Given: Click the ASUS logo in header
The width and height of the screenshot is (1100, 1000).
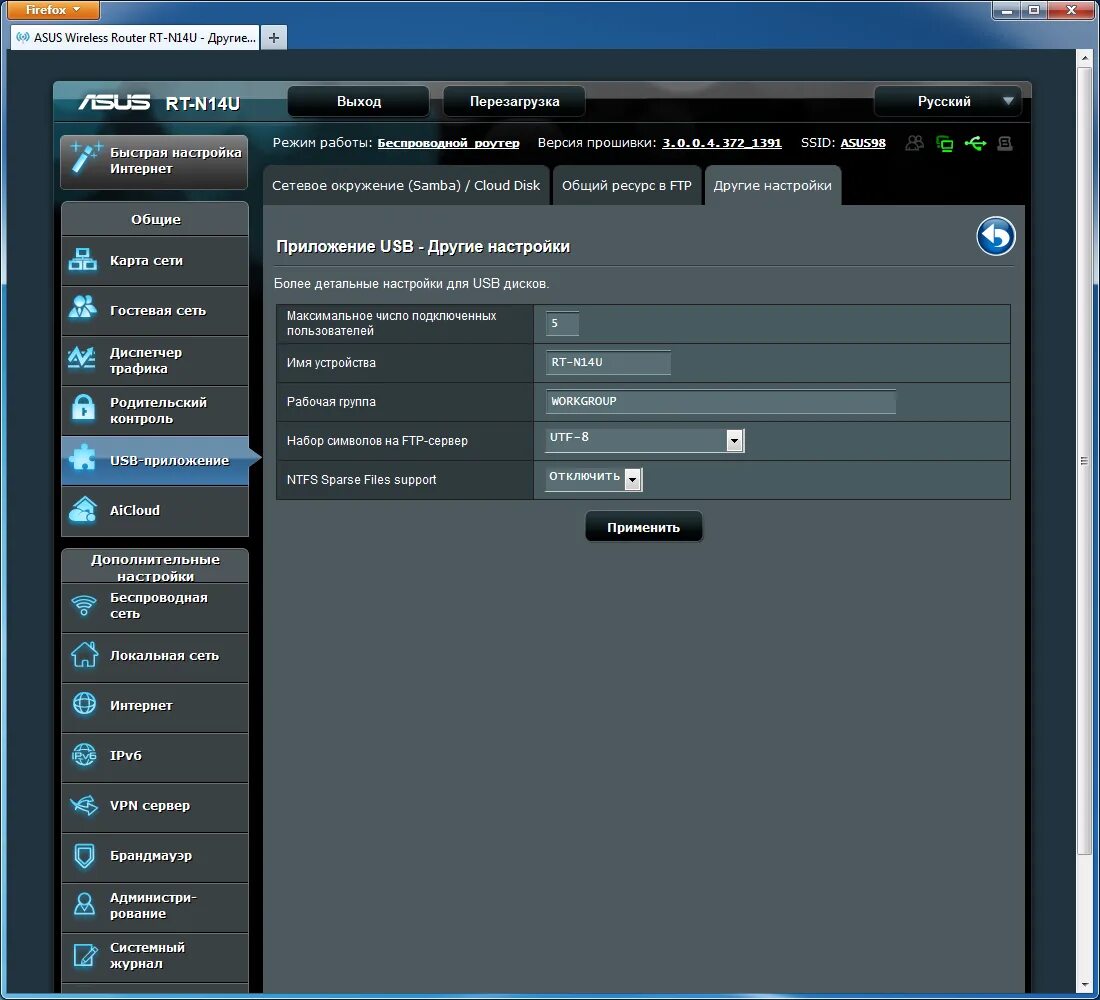Looking at the screenshot, I should click(114, 102).
